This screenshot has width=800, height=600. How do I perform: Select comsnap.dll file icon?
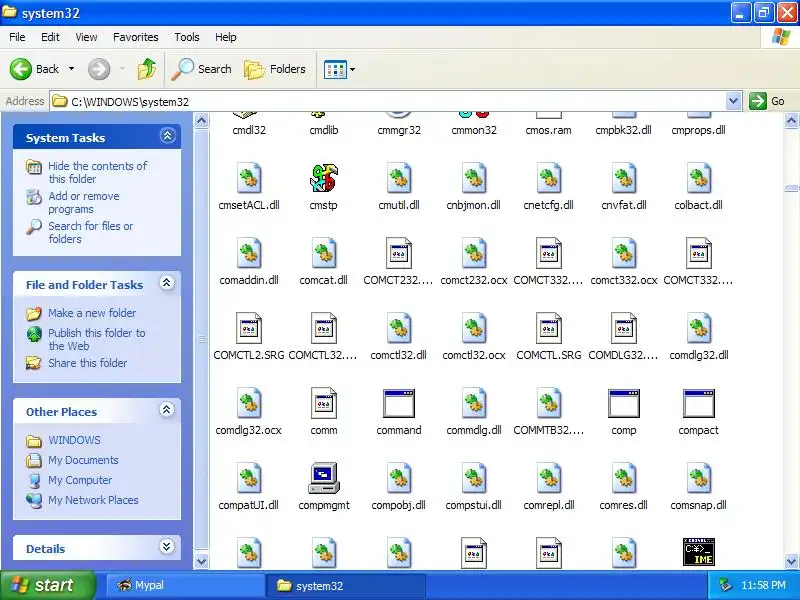pyautogui.click(x=698, y=478)
